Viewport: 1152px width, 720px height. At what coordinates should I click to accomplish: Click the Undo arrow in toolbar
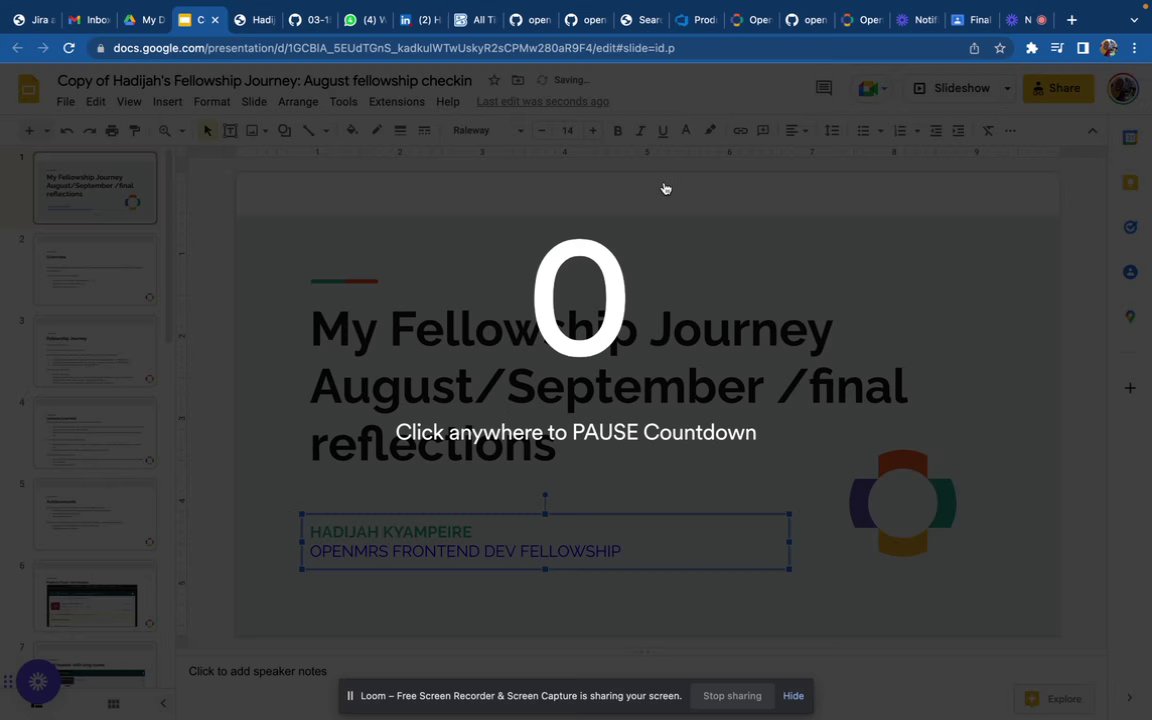[67, 131]
